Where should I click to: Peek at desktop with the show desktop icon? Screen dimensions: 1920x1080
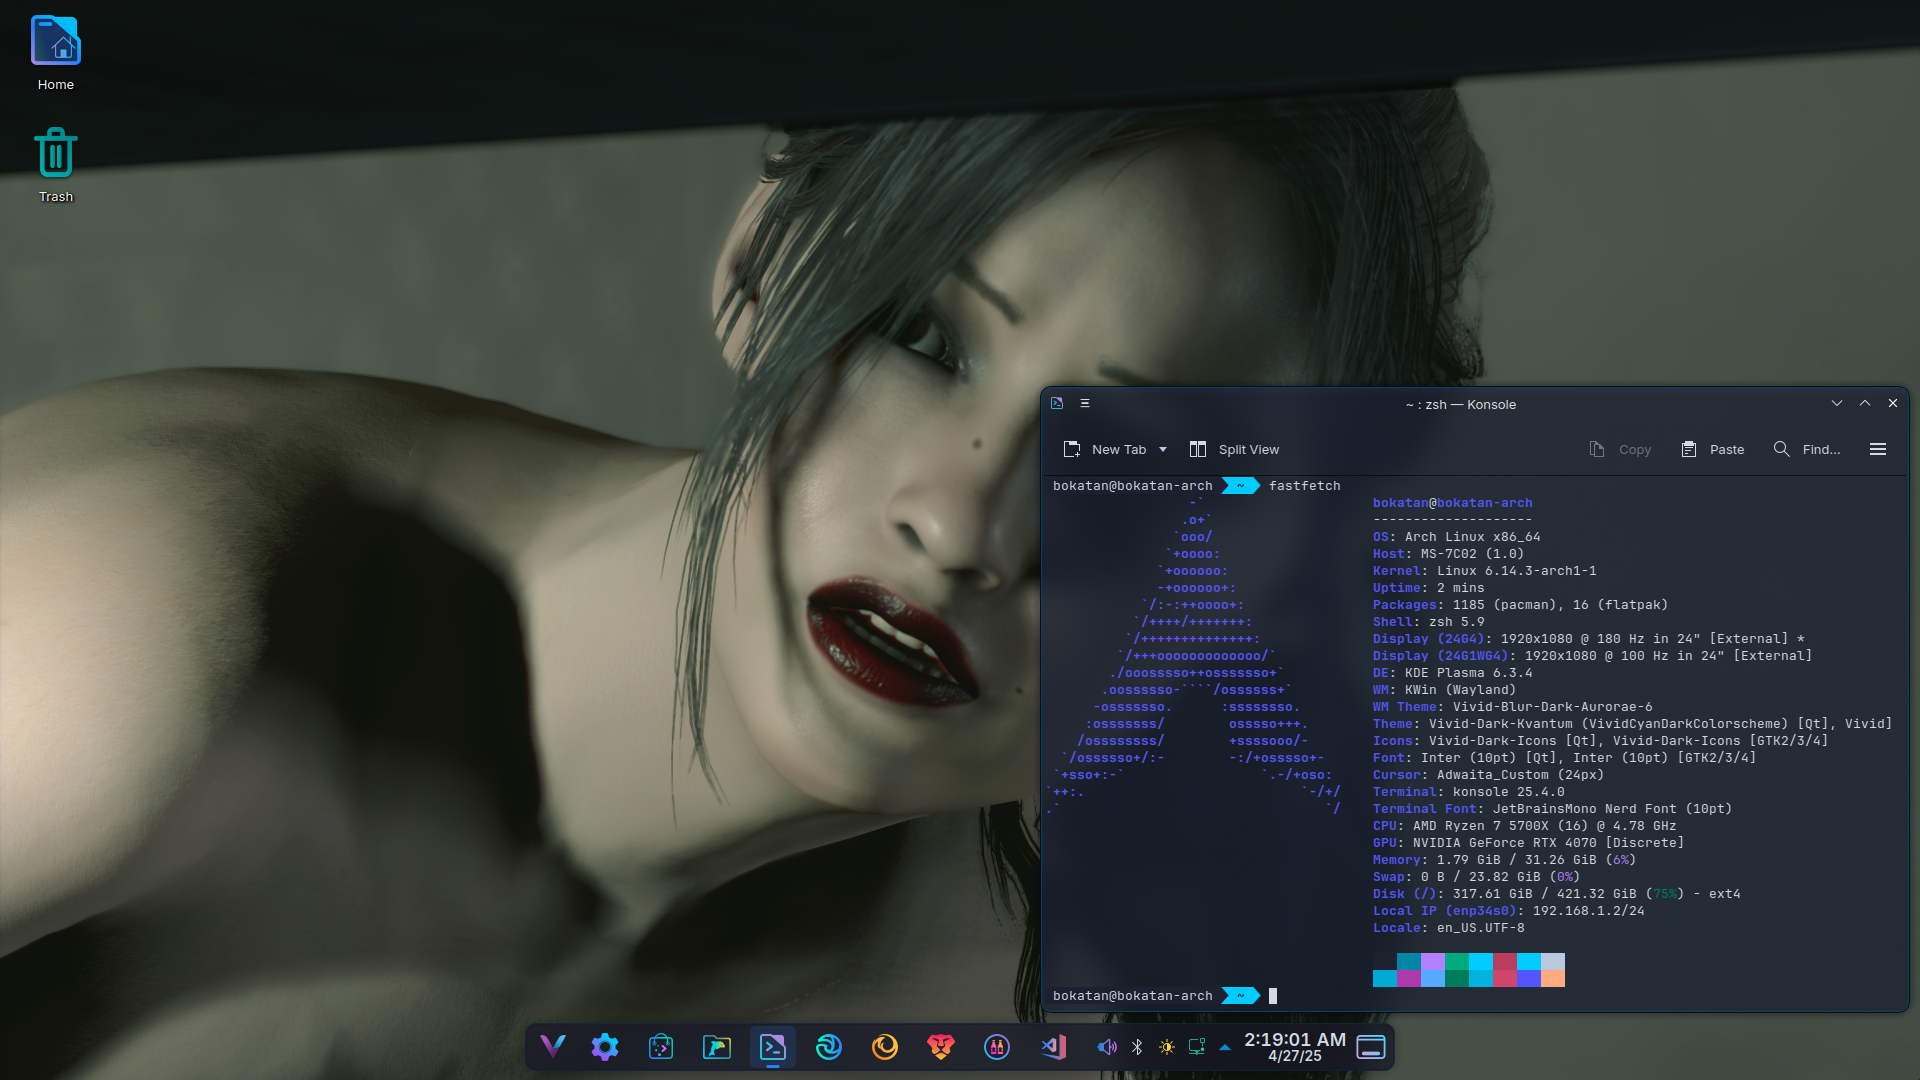(1371, 1047)
